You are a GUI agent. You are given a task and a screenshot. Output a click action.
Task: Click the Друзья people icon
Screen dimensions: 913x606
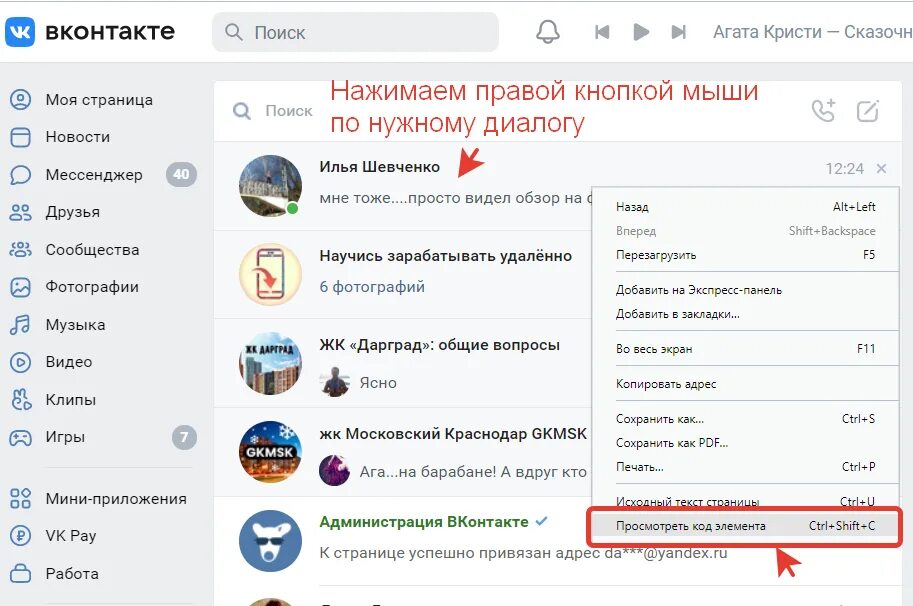20,212
